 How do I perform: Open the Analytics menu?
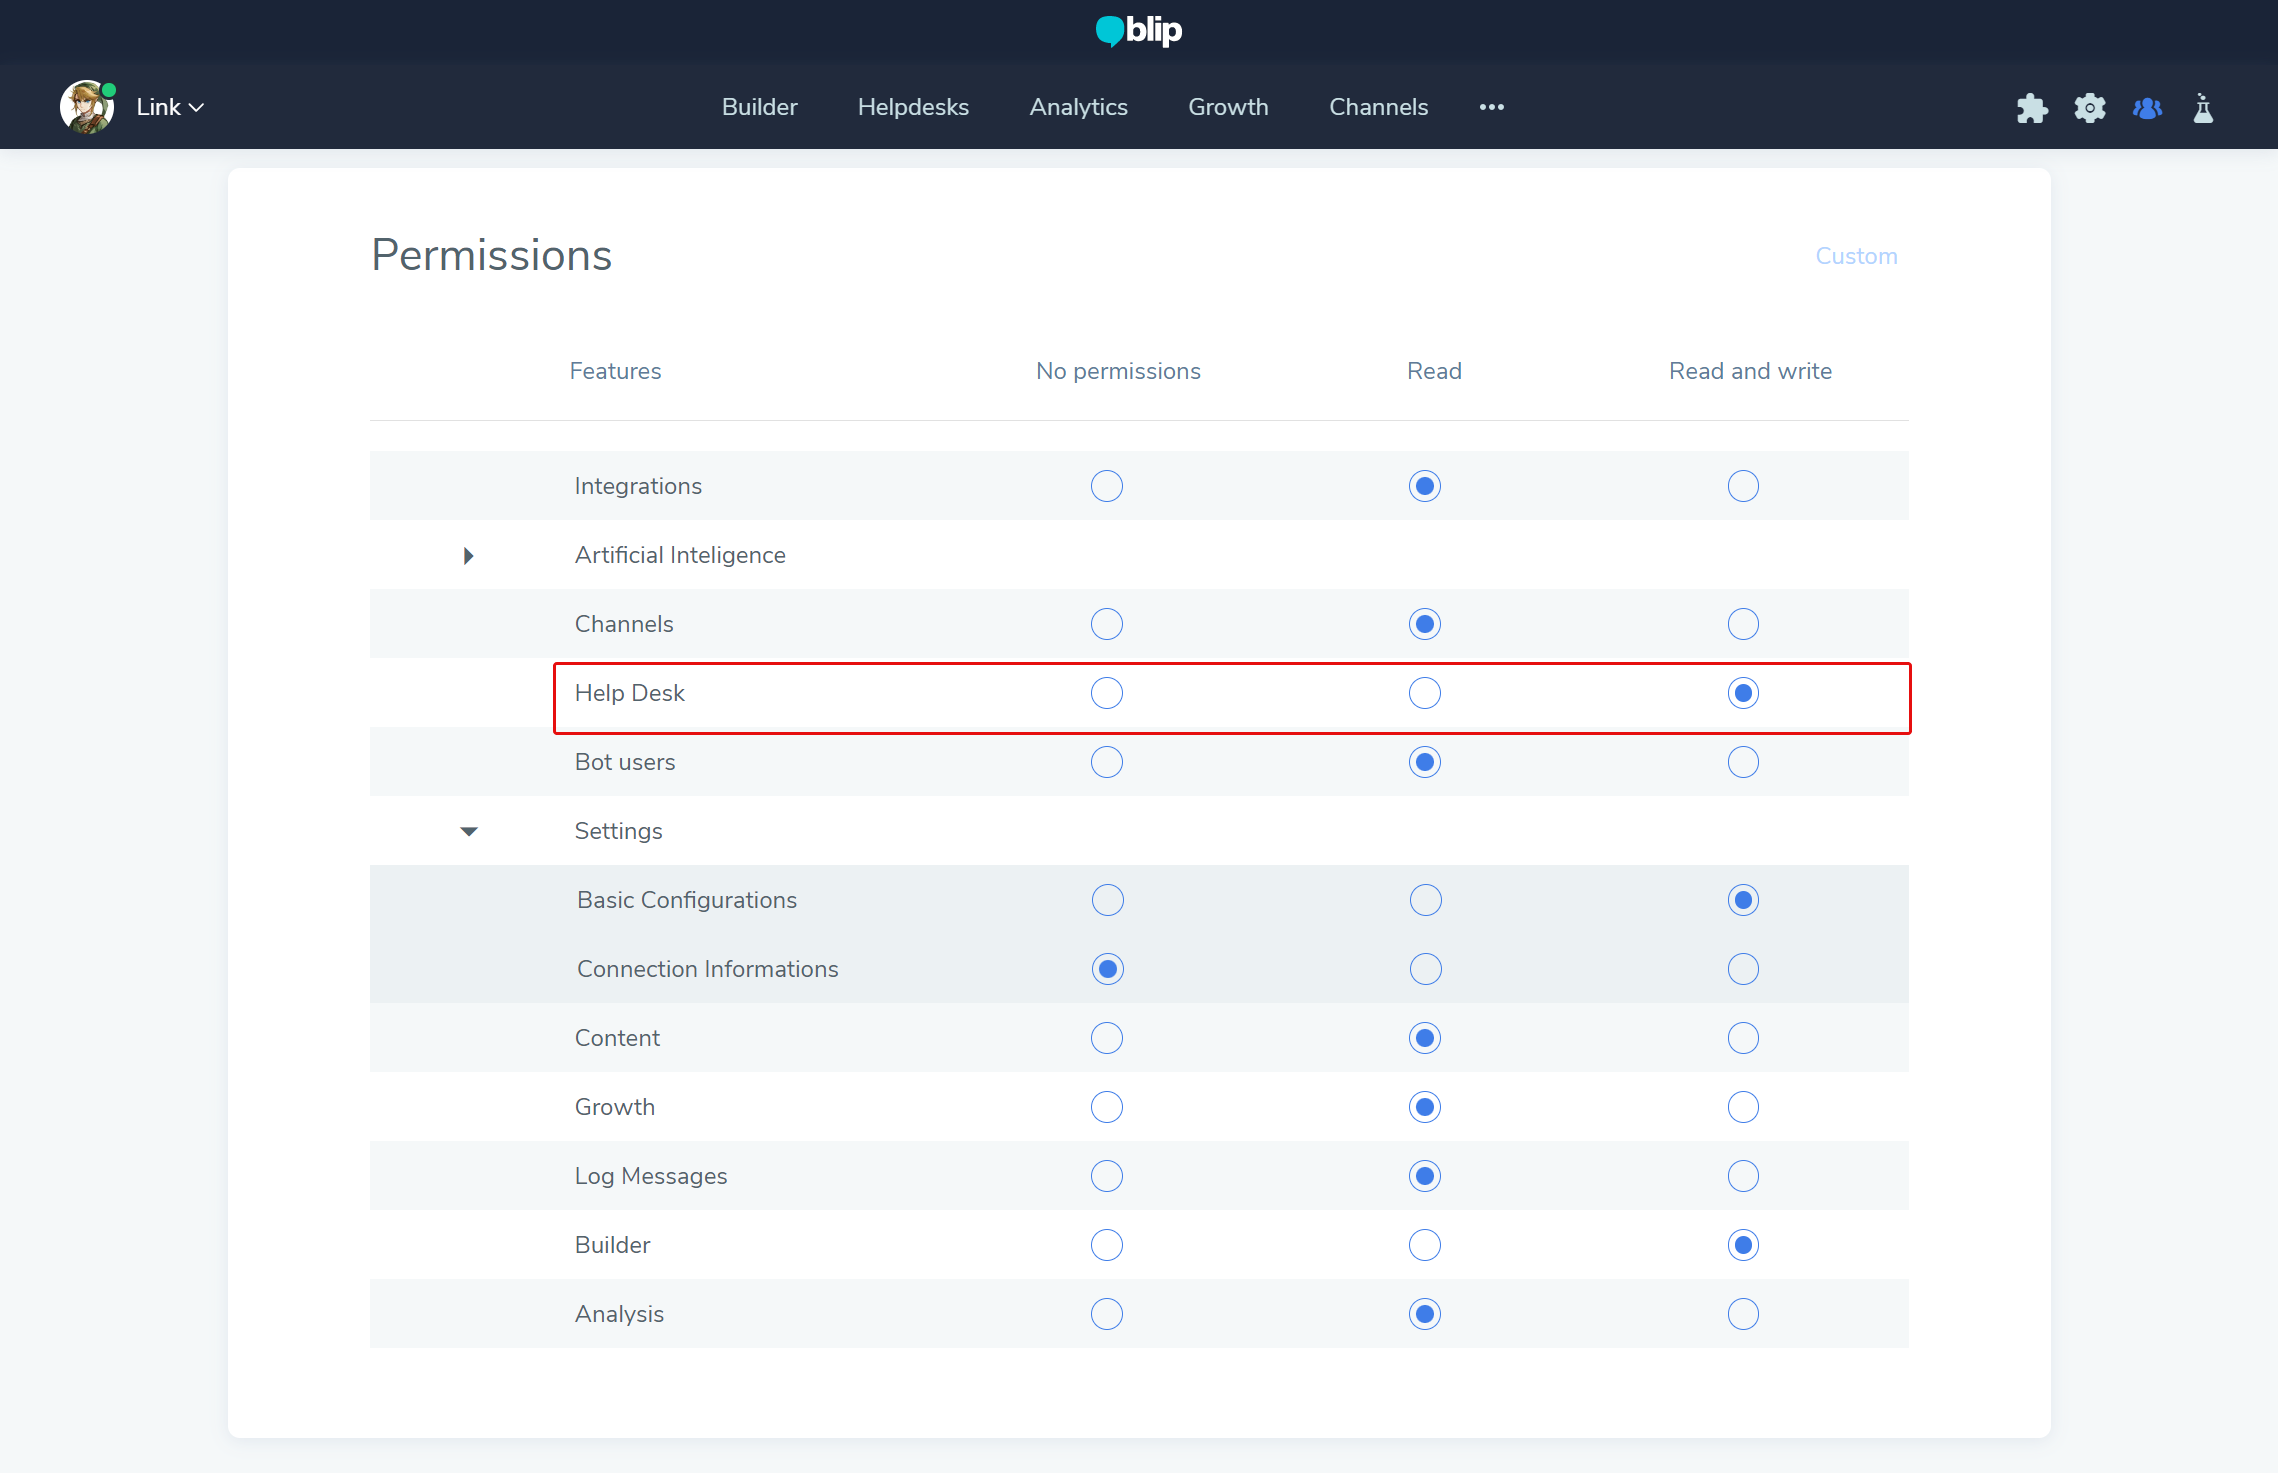(x=1078, y=107)
